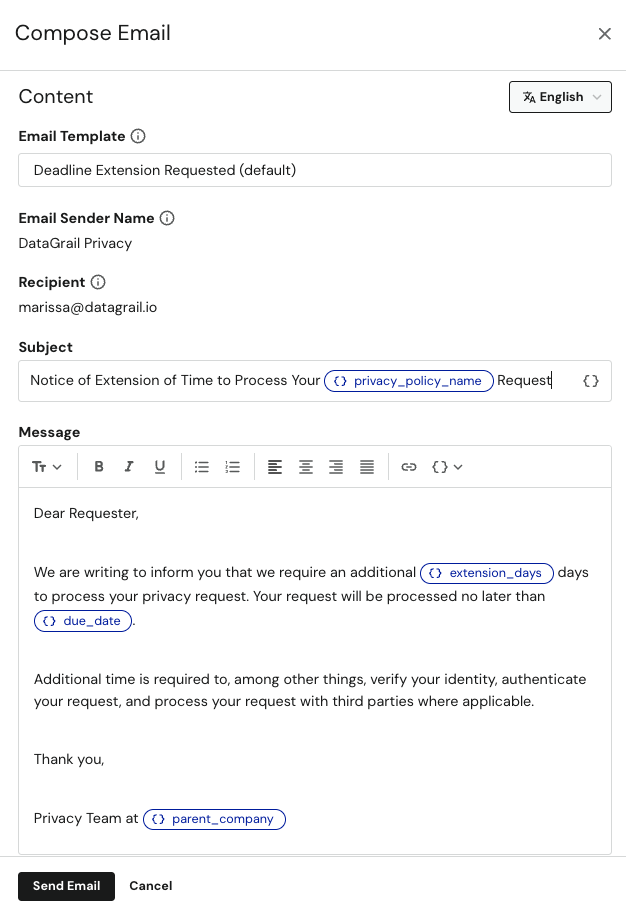Insert a hyperlink into the message
The height and width of the screenshot is (904, 626).
coord(409,466)
